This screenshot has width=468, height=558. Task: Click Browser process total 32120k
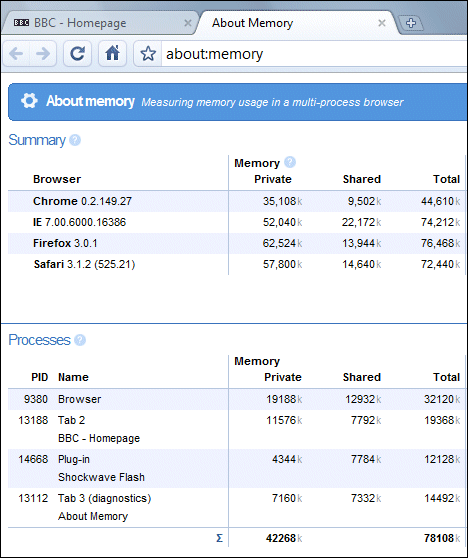tap(442, 399)
